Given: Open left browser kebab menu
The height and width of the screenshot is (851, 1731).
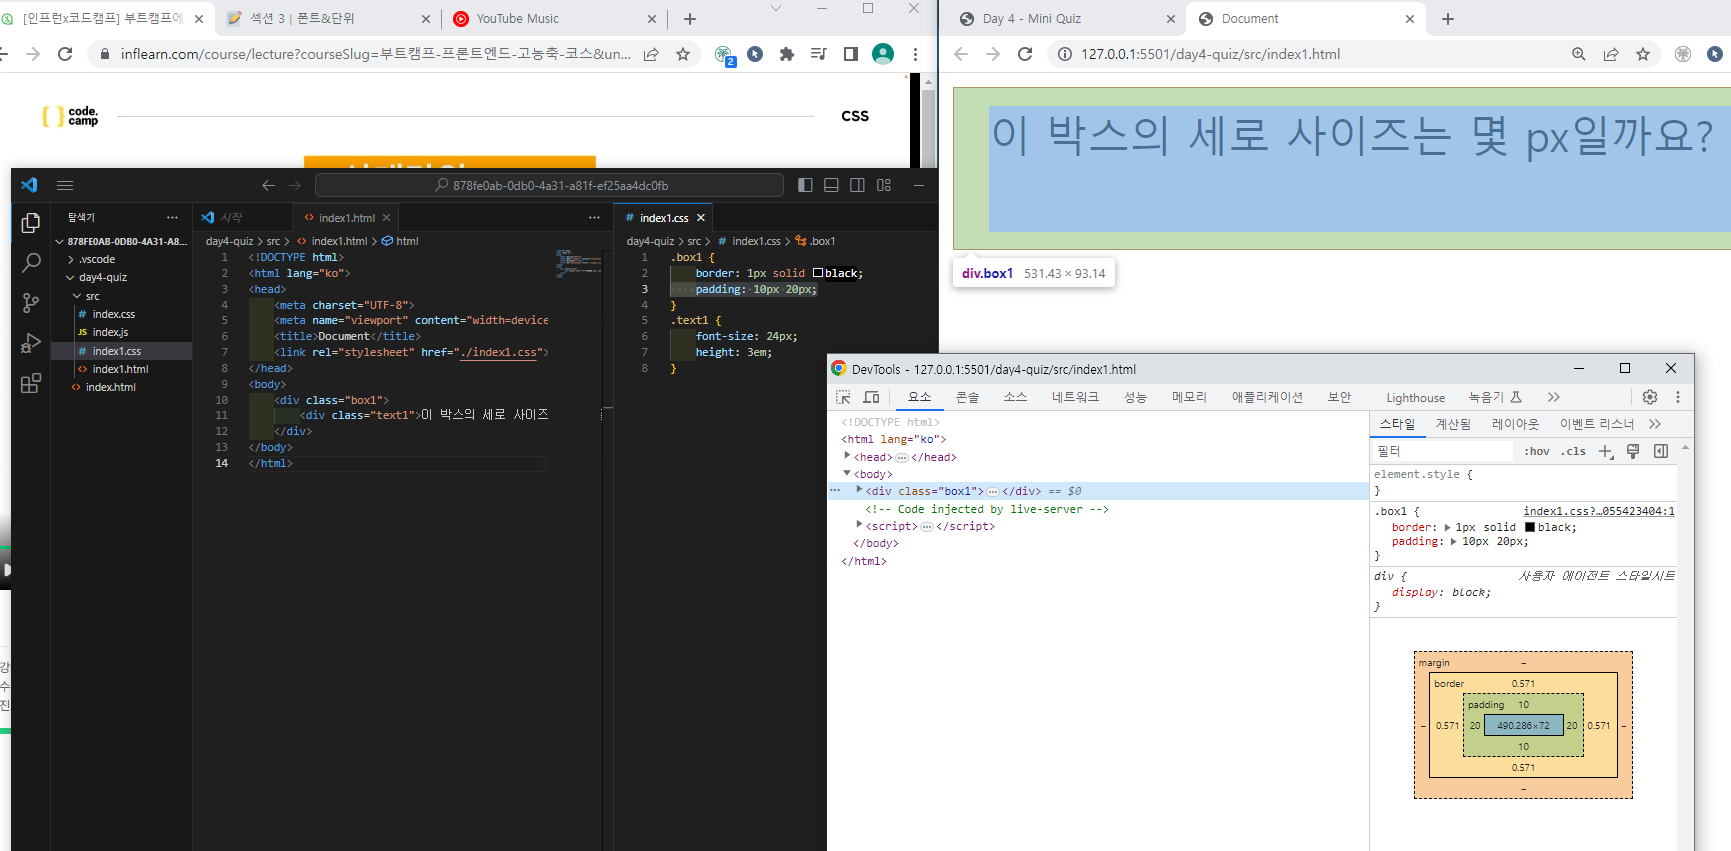Looking at the screenshot, I should click(x=915, y=54).
